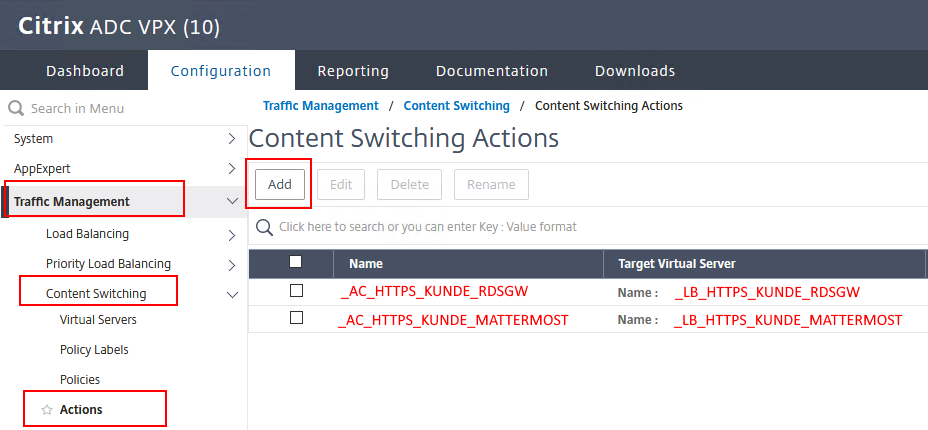Viewport: 928px width, 430px height.
Task: Open the Reporting tab
Action: [353, 71]
